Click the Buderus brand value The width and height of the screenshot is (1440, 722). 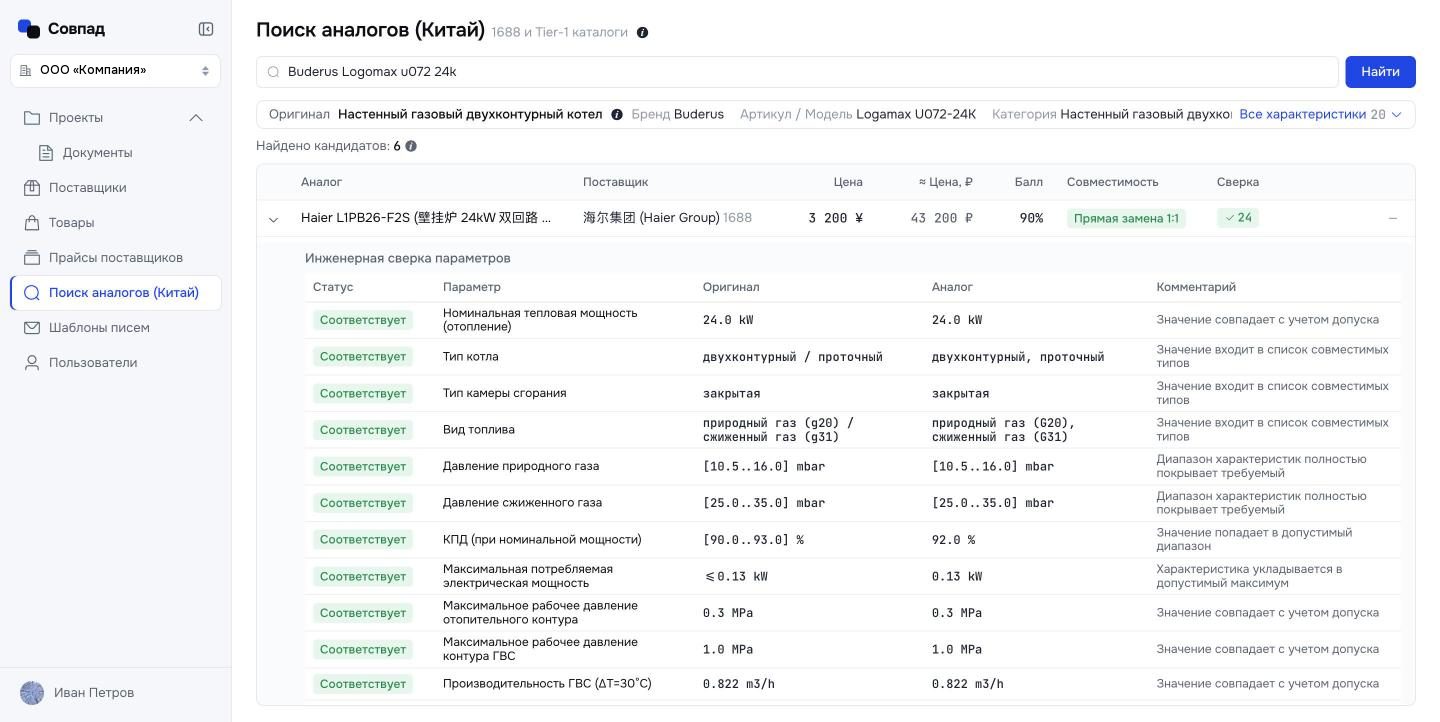699,114
